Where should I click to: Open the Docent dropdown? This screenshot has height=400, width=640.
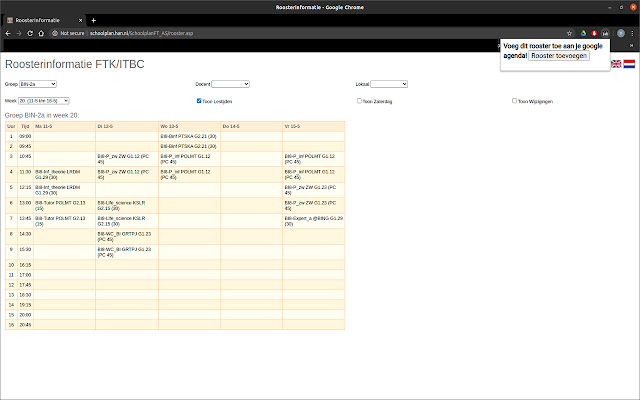(x=231, y=84)
